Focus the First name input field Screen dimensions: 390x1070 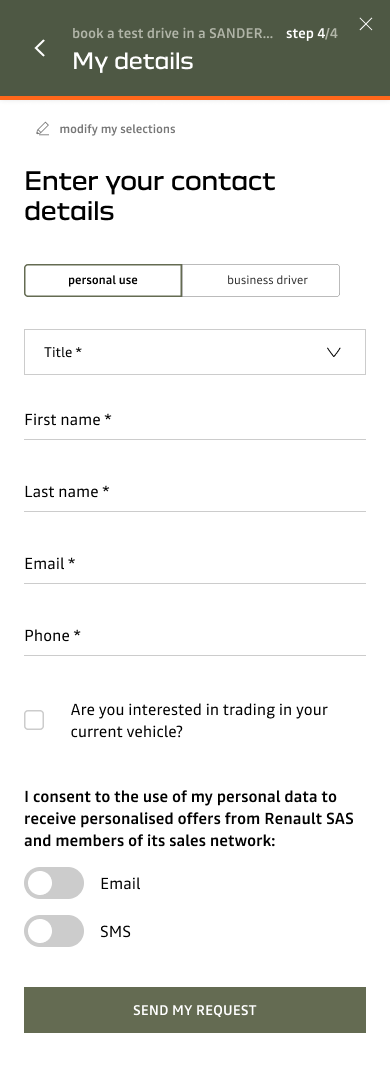(195, 420)
